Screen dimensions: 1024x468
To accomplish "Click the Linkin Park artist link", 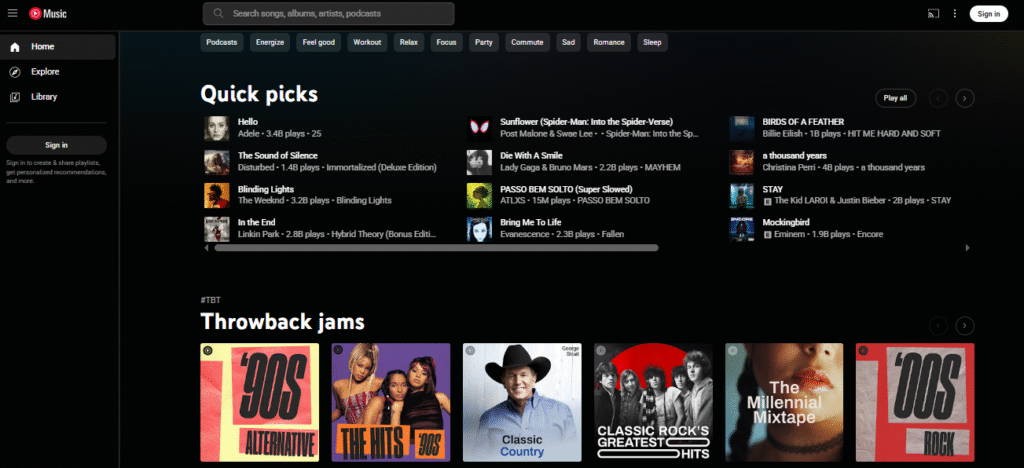I will tap(259, 234).
